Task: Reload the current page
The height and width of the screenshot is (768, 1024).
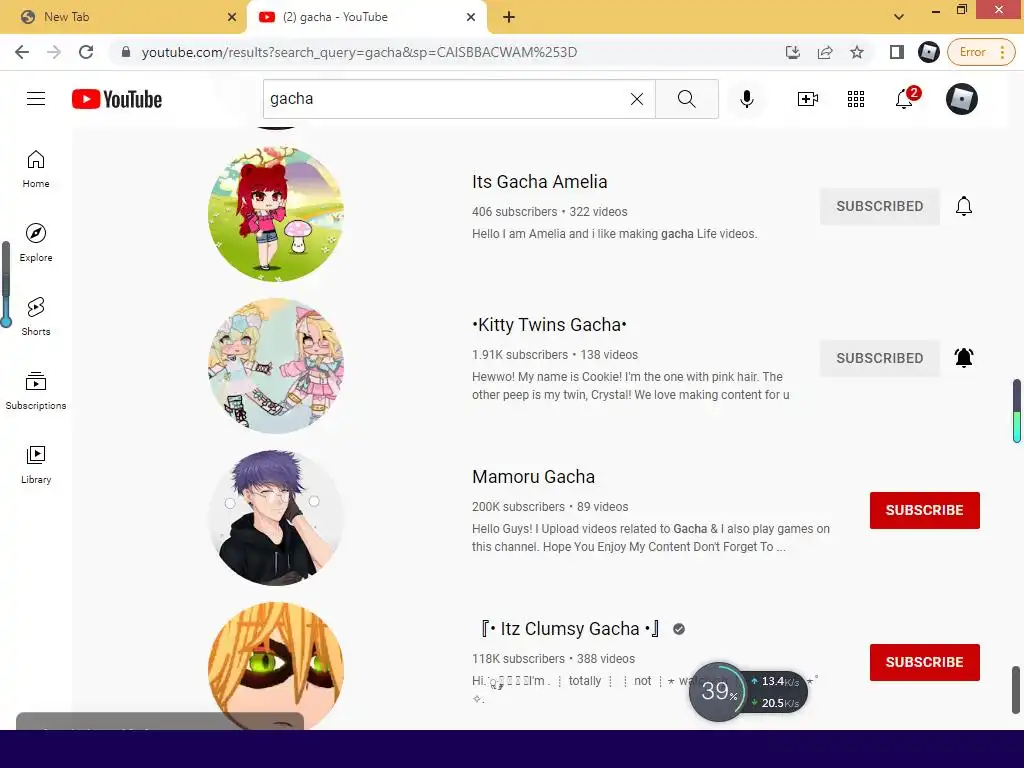Action: (x=86, y=52)
